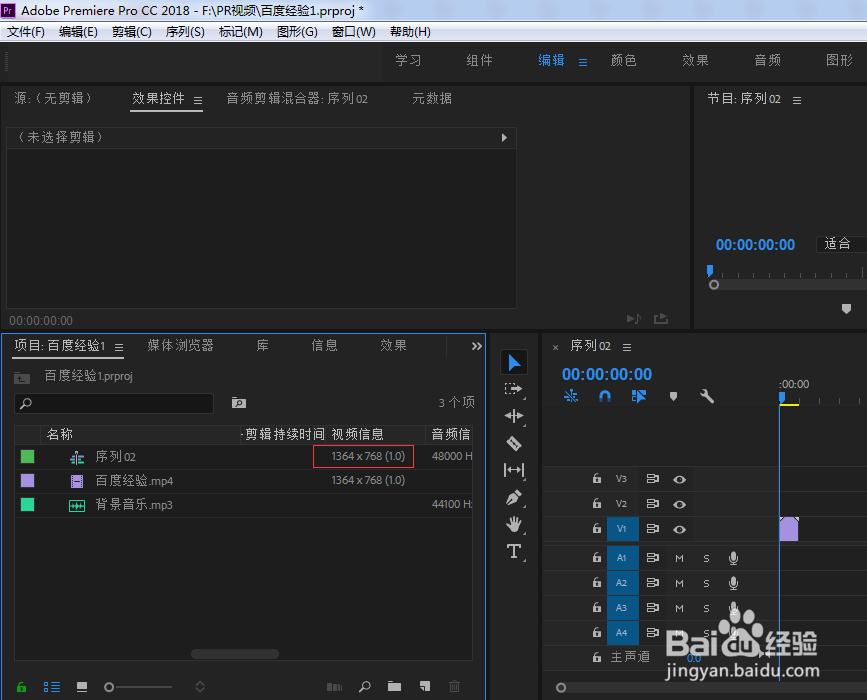This screenshot has height=700, width=867.
Task: Switch to 学习 workspace
Action: click(408, 60)
